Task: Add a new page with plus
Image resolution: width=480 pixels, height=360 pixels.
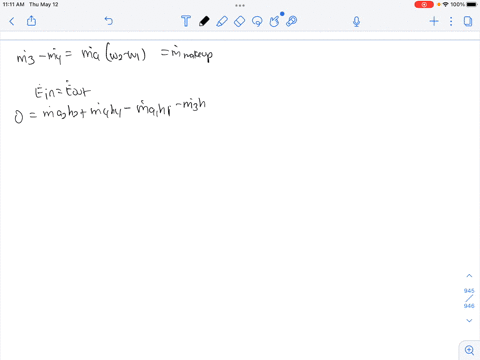Action: coord(434,21)
